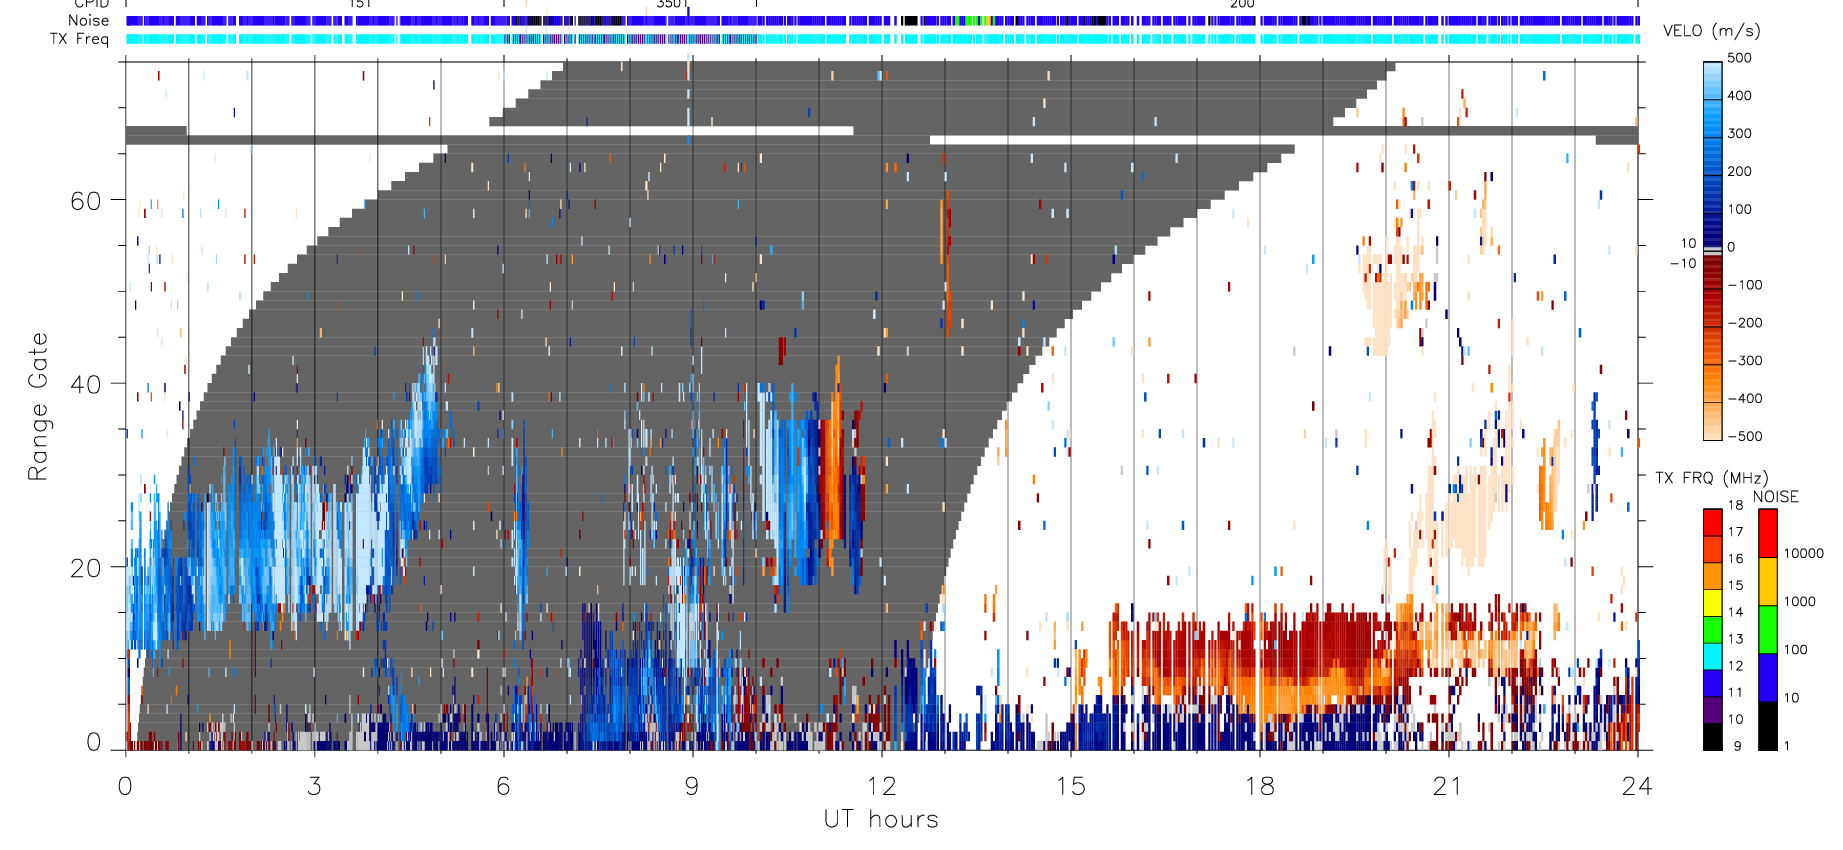
Task: Click the "TX Freq" strip label at top
Action: (79, 39)
